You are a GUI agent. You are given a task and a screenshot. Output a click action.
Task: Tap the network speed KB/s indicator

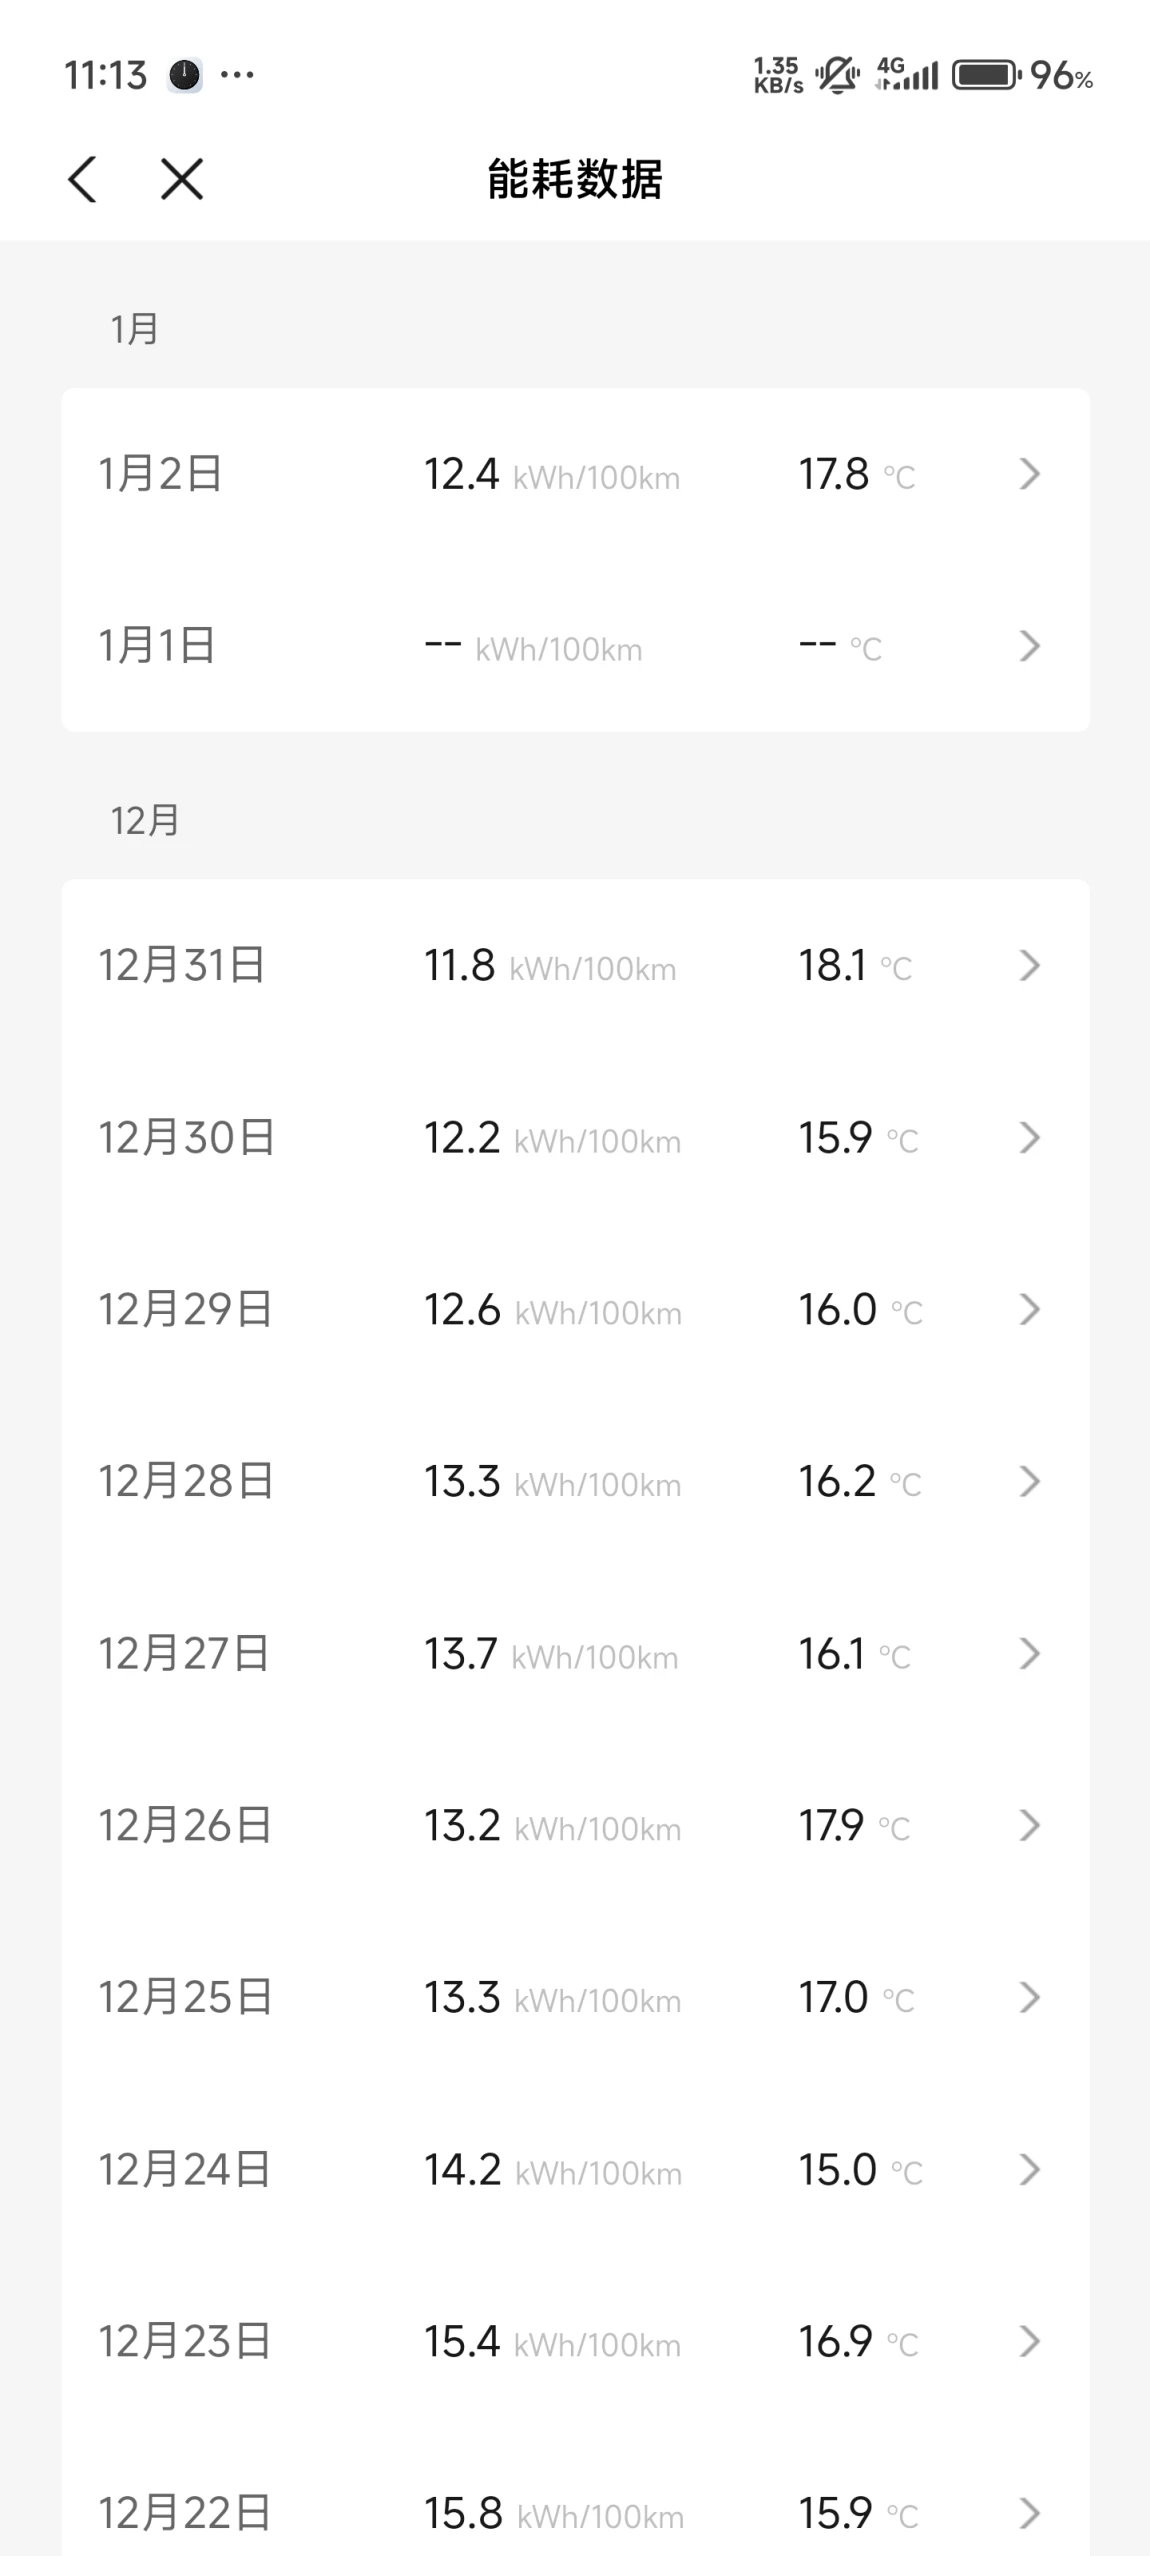pyautogui.click(x=778, y=75)
